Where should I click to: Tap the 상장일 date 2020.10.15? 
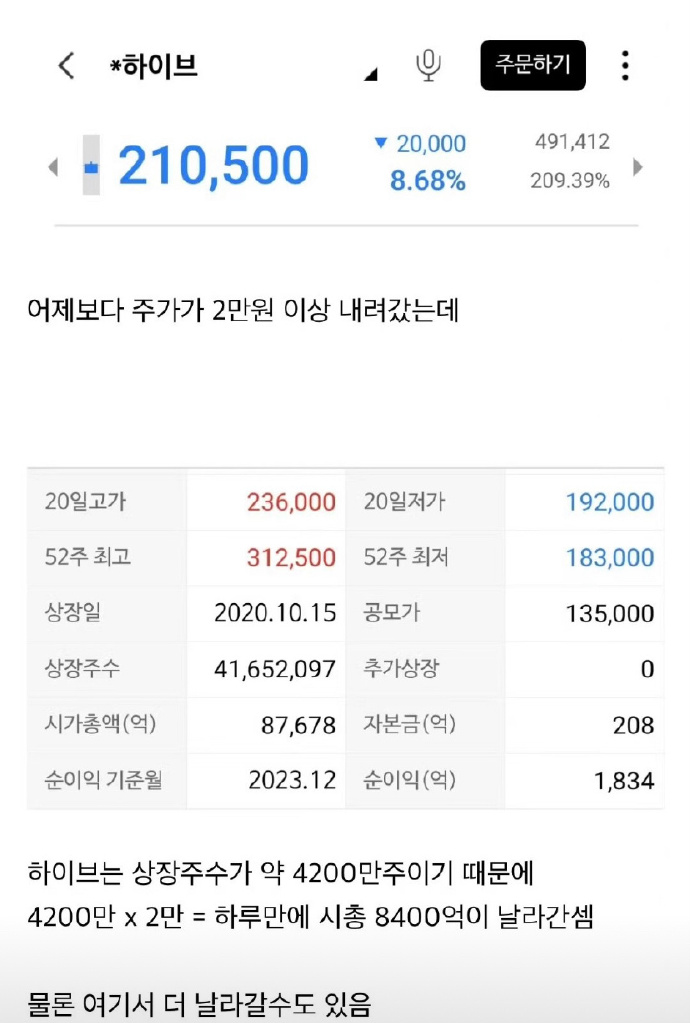[x=277, y=613]
